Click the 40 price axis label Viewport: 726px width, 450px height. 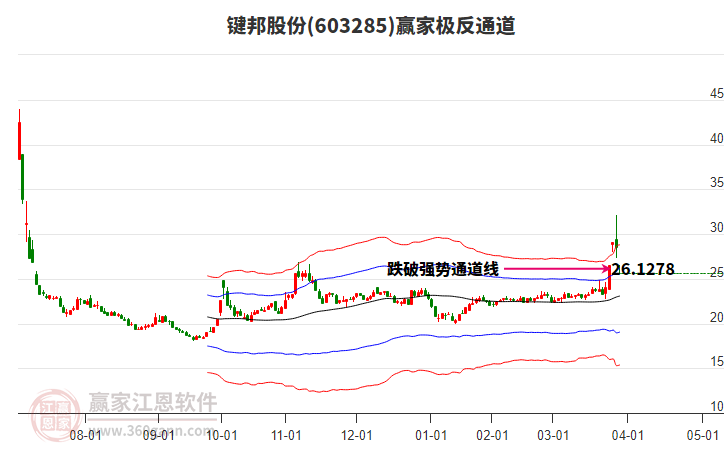(x=717, y=138)
